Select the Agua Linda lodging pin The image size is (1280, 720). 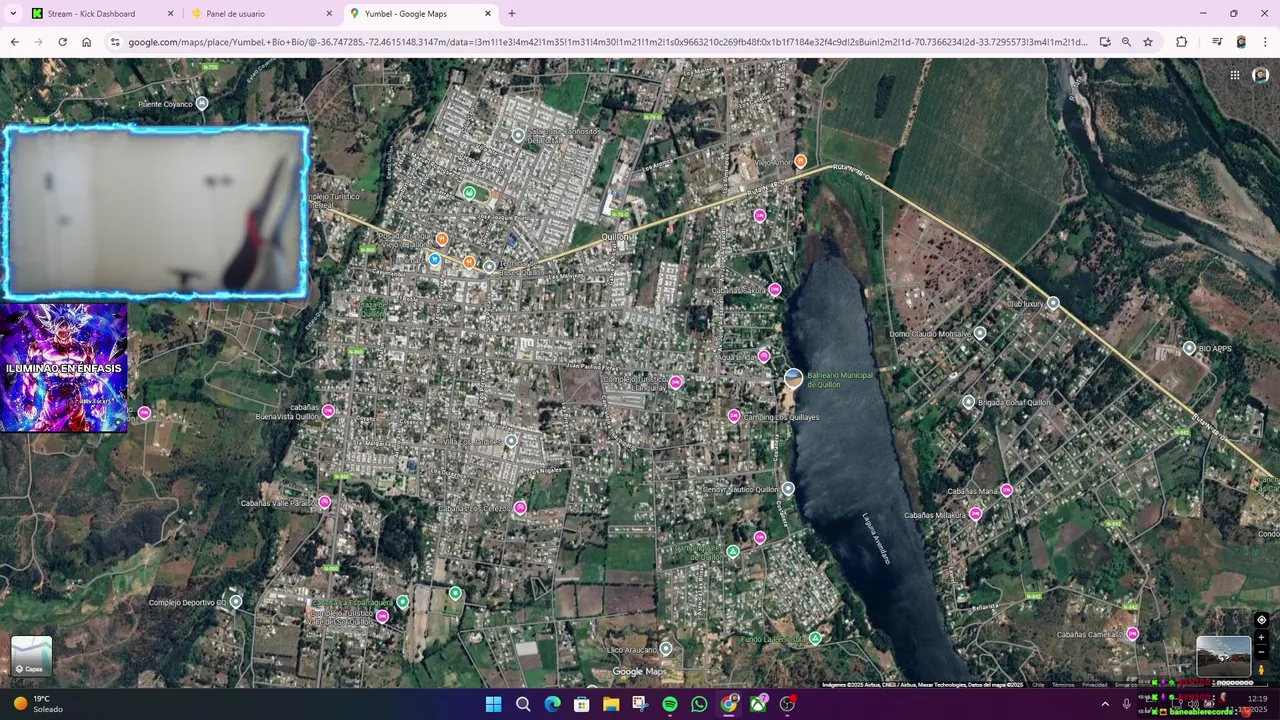(764, 356)
